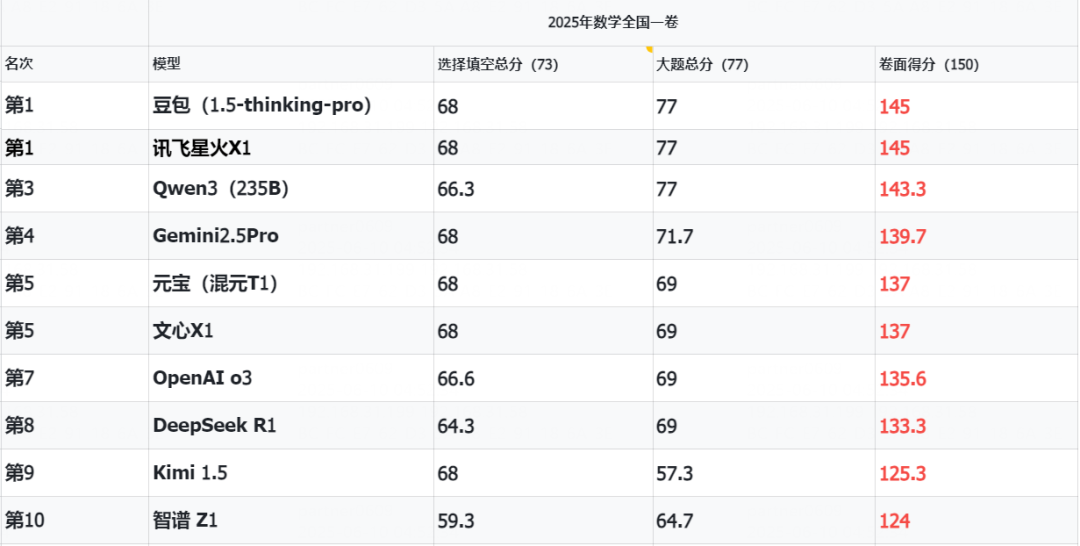Click the 名次 column header cell
This screenshot has width=1080, height=546.
click(x=74, y=64)
